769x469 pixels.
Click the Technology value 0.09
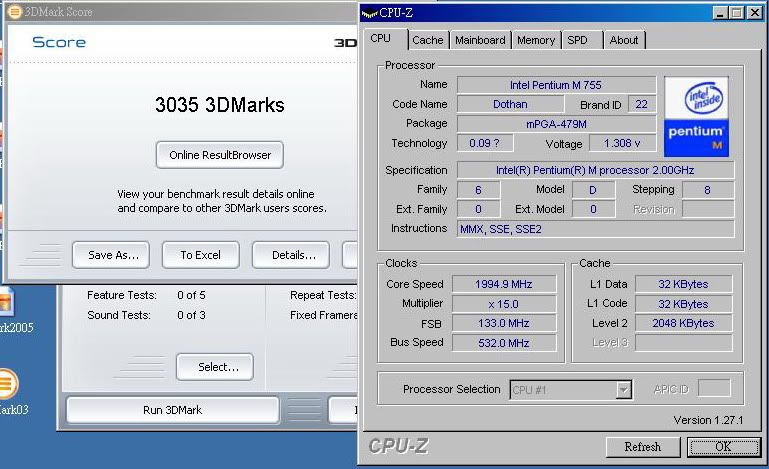(x=485, y=143)
